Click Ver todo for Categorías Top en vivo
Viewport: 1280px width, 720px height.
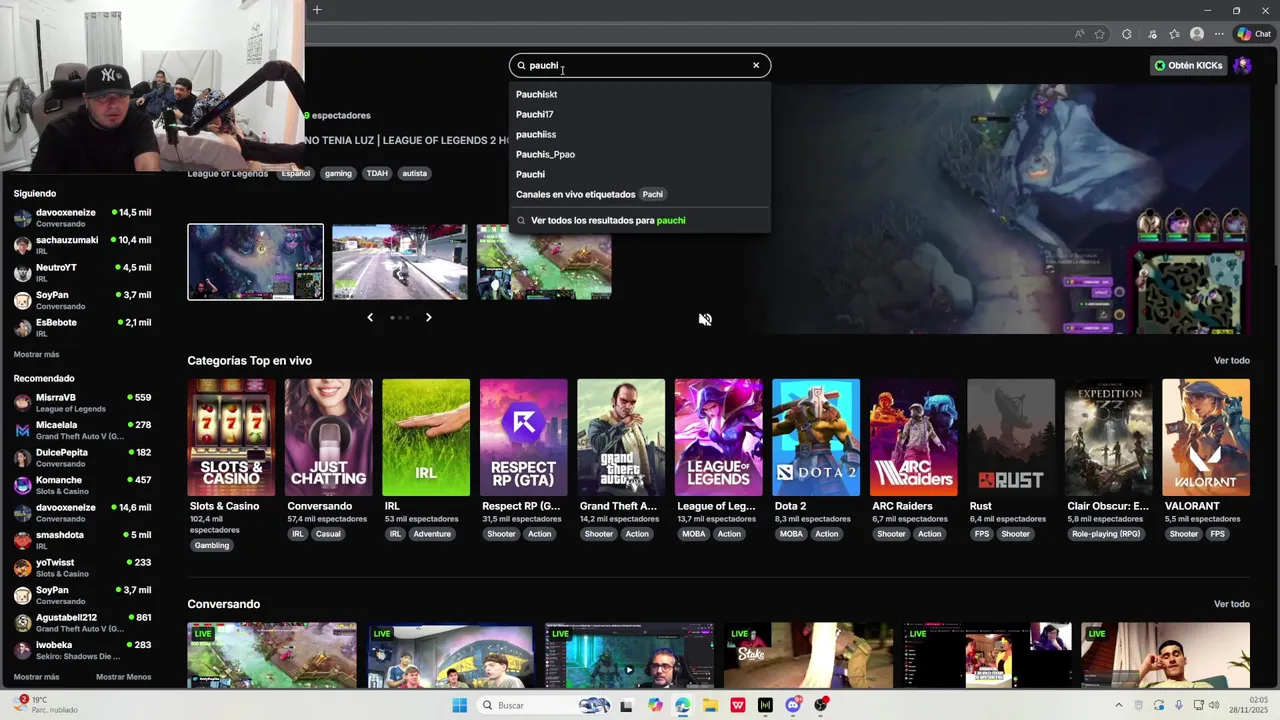point(1231,360)
